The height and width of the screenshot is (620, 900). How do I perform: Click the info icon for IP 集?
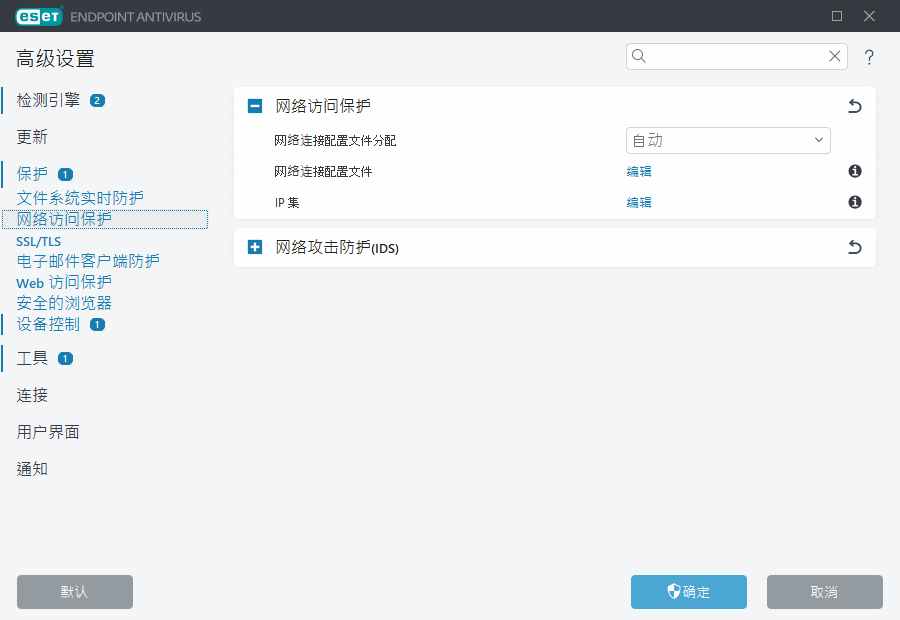855,202
